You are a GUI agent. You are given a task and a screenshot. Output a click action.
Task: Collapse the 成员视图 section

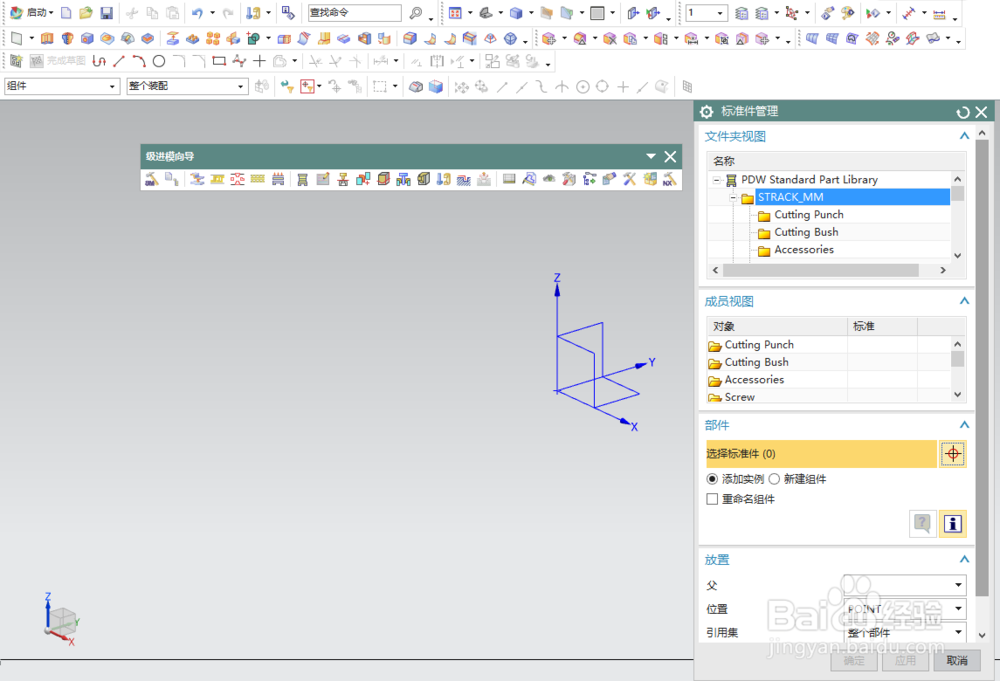coord(964,301)
